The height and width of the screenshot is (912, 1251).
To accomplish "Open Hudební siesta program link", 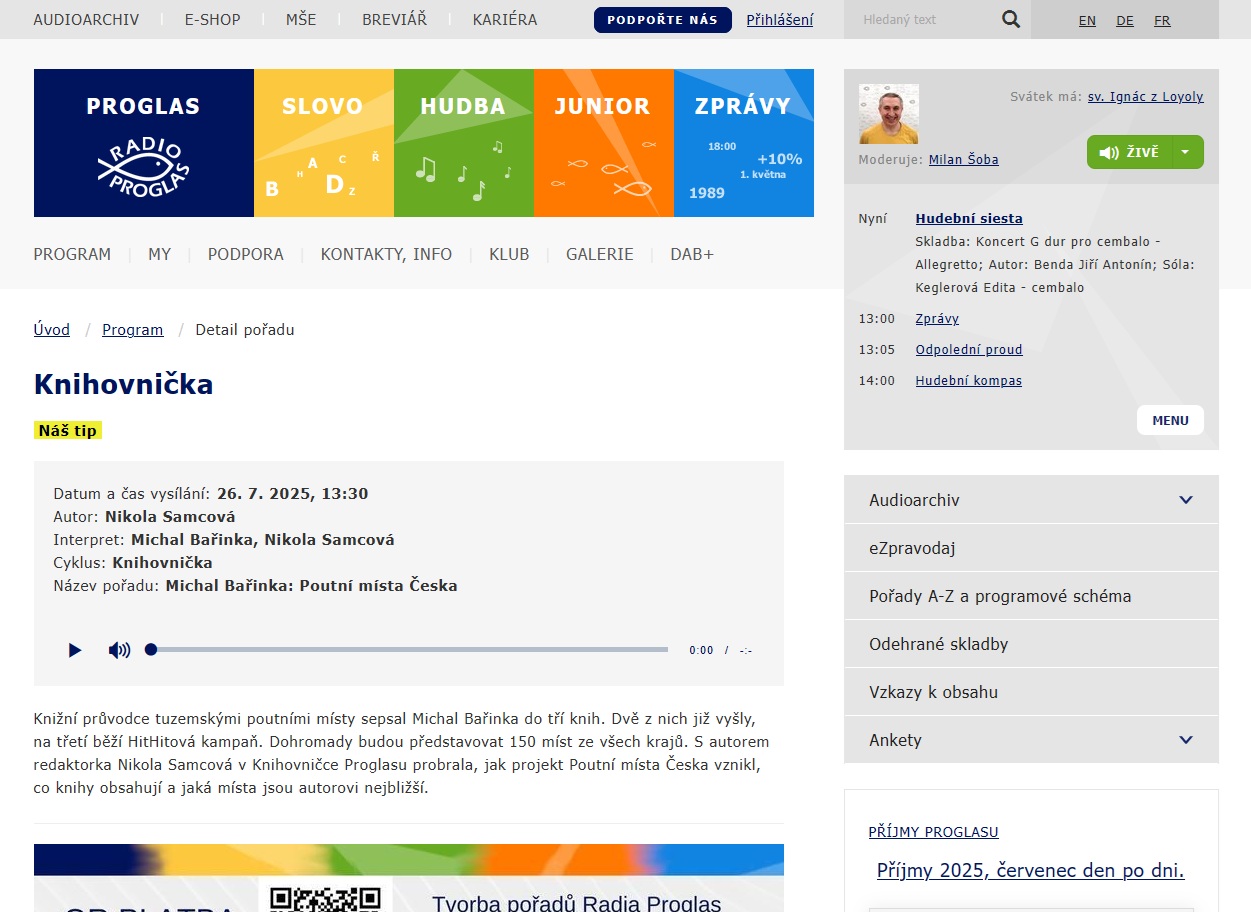I will (969, 218).
